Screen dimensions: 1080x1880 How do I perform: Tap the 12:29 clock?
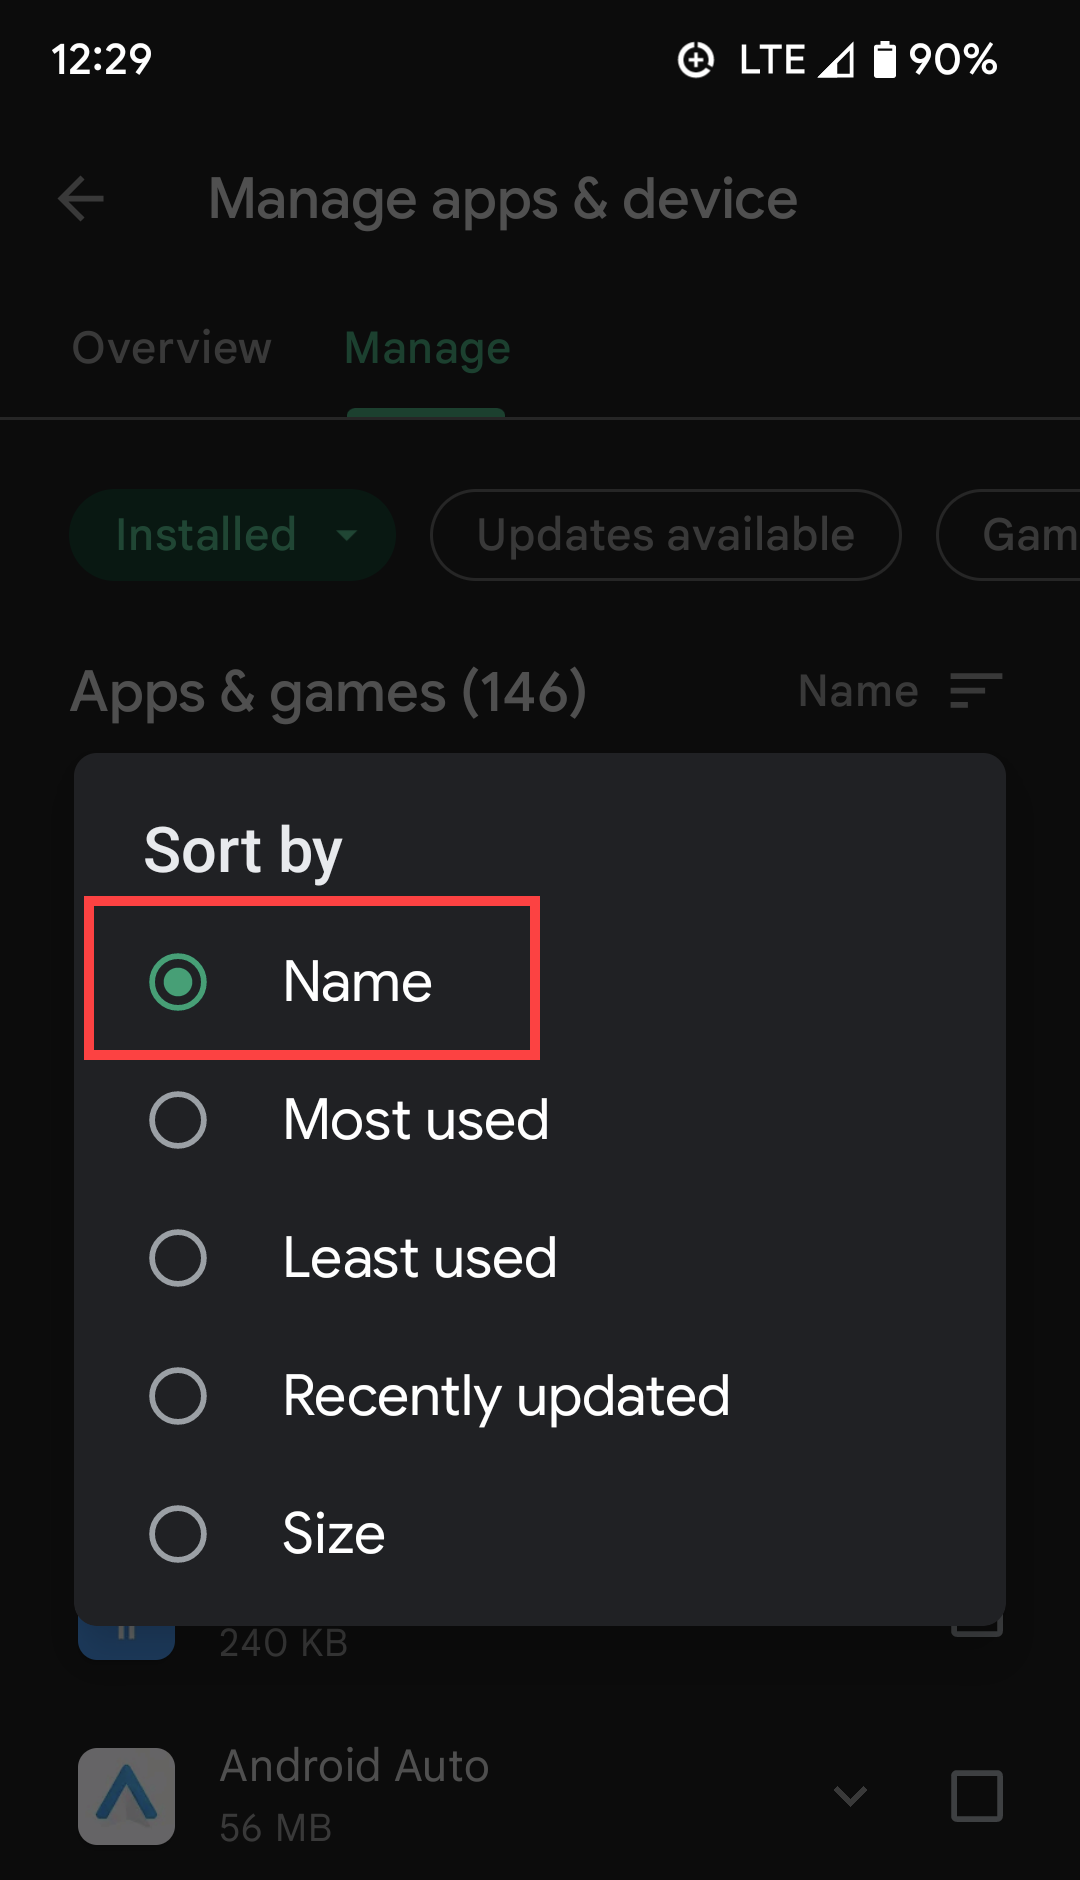click(101, 60)
